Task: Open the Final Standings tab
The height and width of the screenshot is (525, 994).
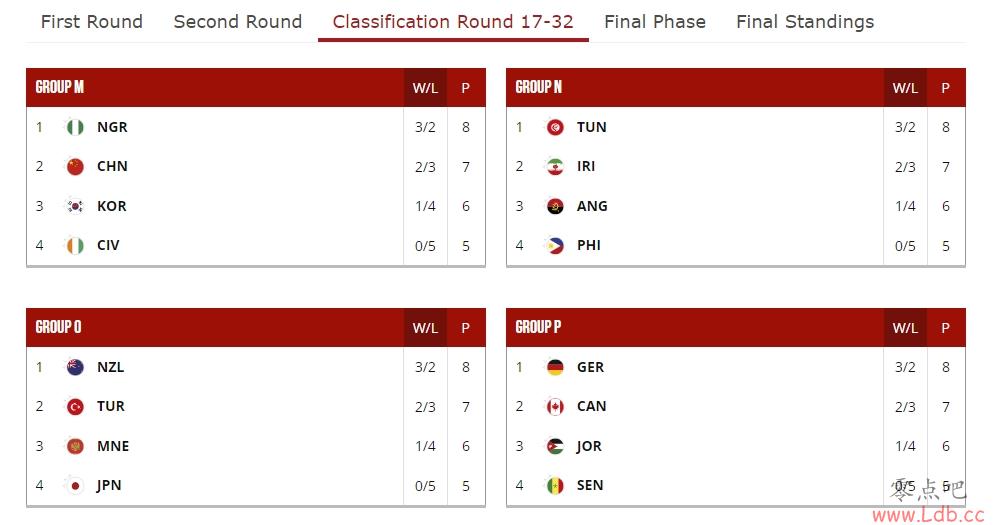Action: pos(805,22)
